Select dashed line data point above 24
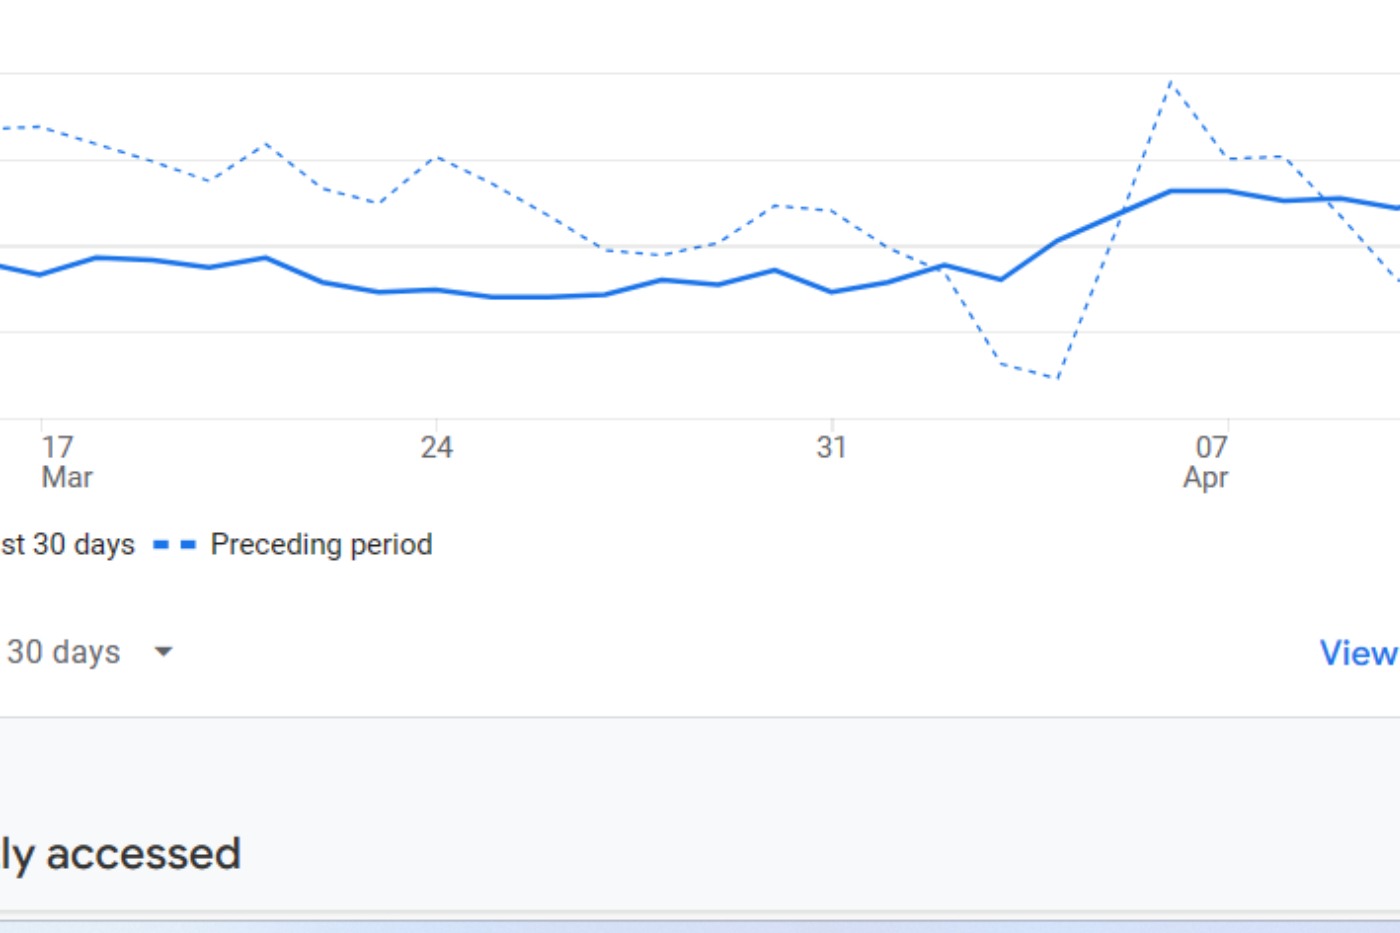This screenshot has height=933, width=1400. pos(436,157)
